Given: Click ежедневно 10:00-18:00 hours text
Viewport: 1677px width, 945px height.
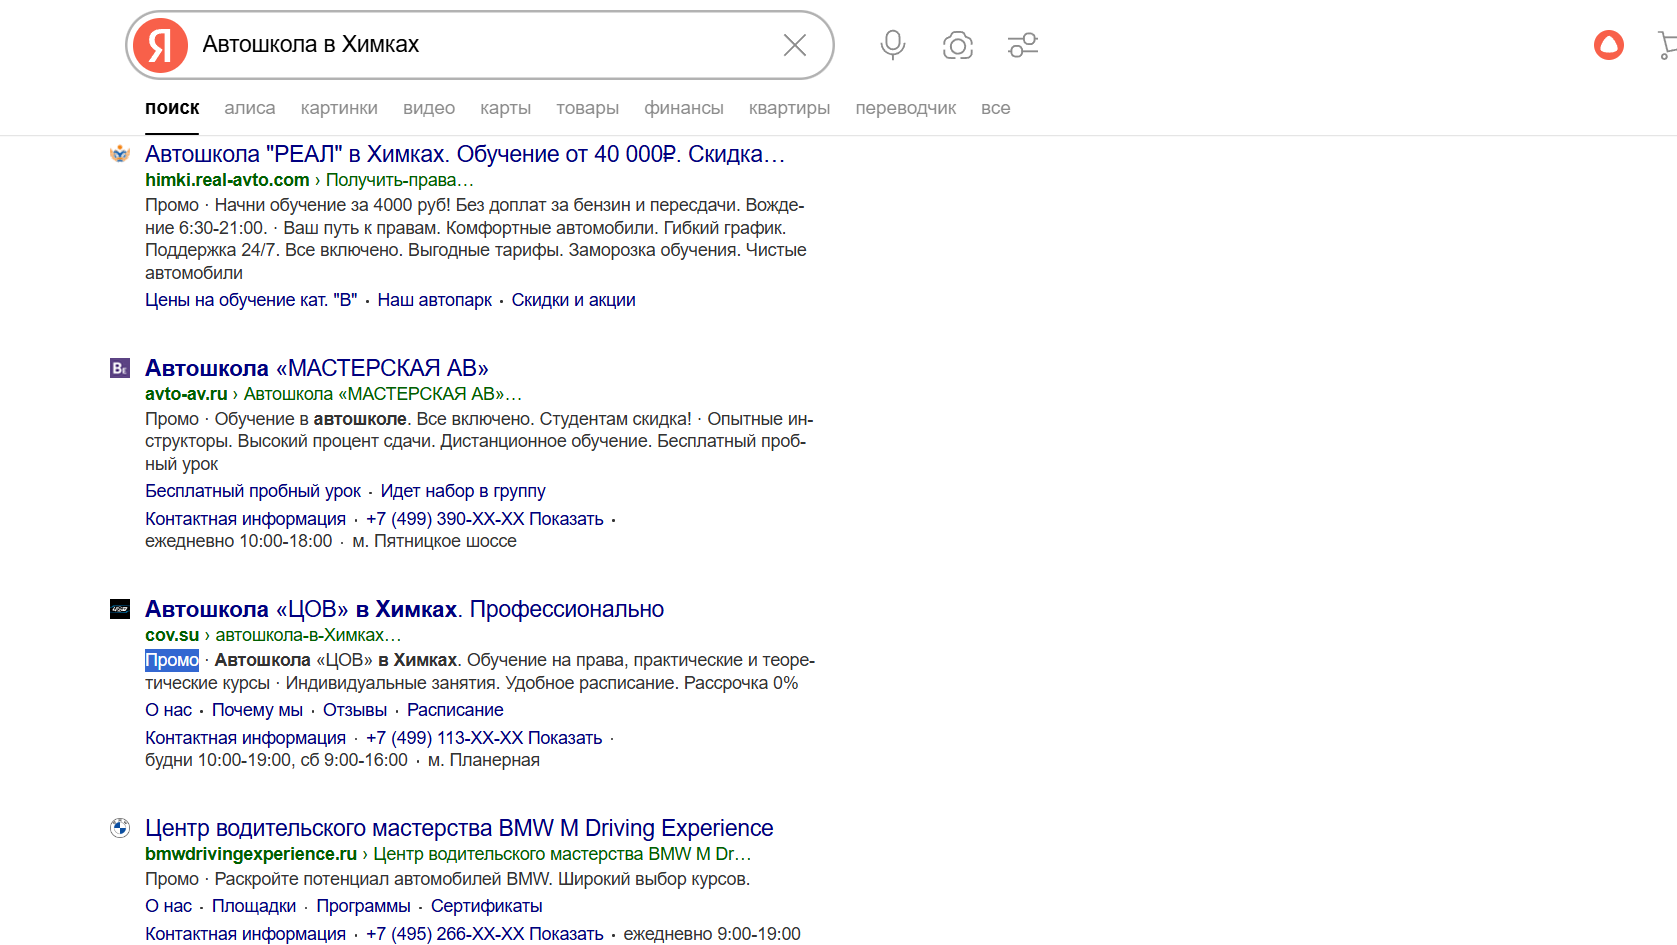Looking at the screenshot, I should pyautogui.click(x=239, y=541).
